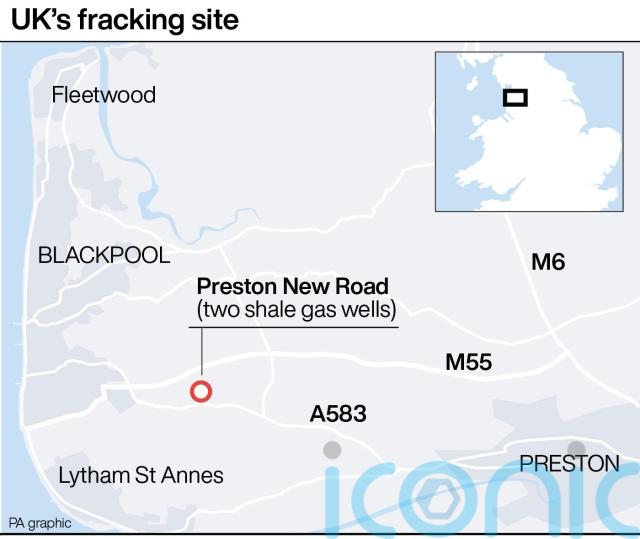Click the black rectangle on the inset map
Screen dimensions: 640x539
(515, 98)
